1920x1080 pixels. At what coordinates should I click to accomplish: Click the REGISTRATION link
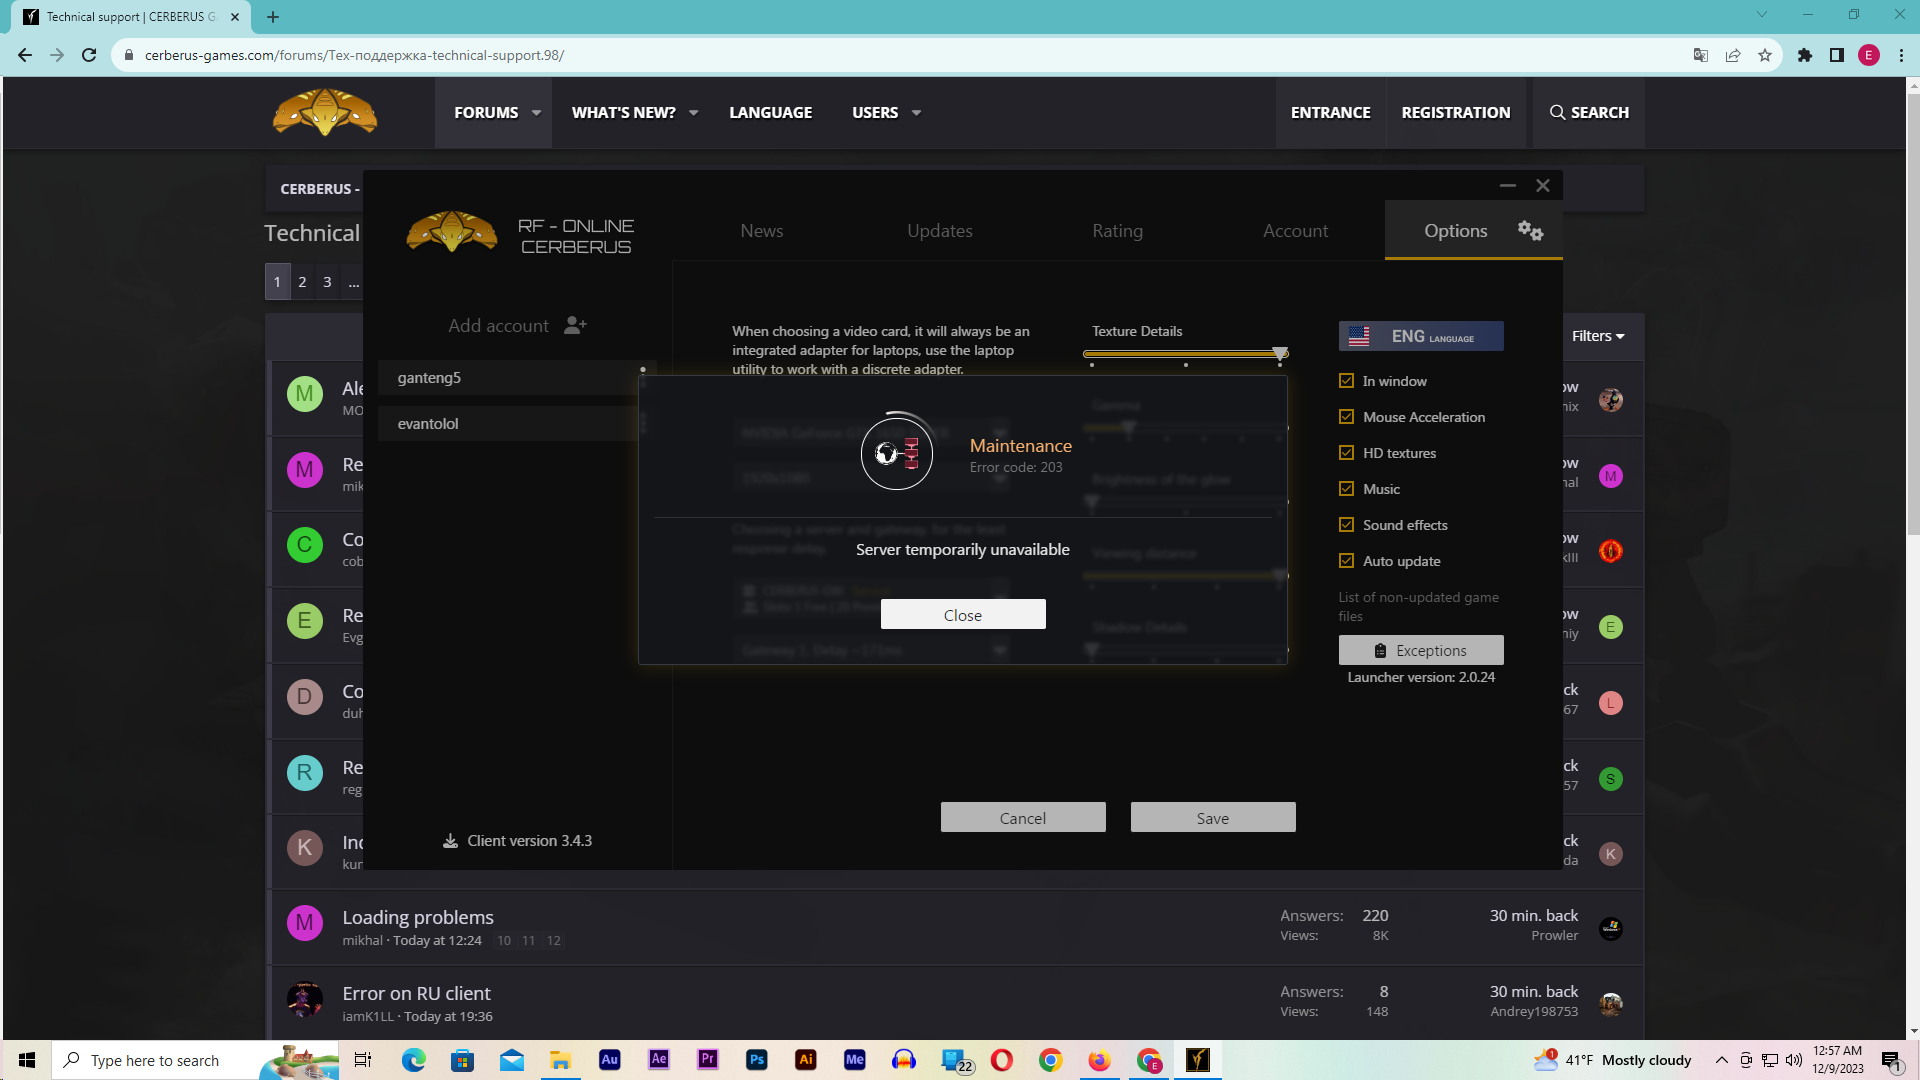click(x=1456, y=113)
